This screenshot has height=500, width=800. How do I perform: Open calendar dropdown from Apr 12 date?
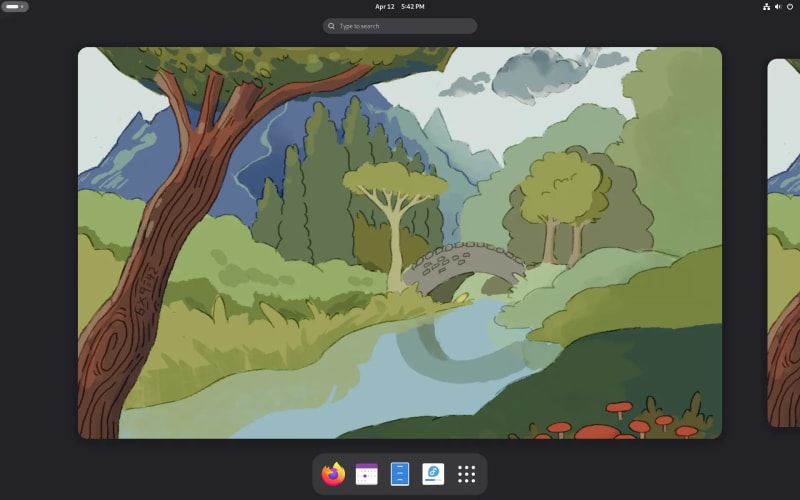coord(385,6)
